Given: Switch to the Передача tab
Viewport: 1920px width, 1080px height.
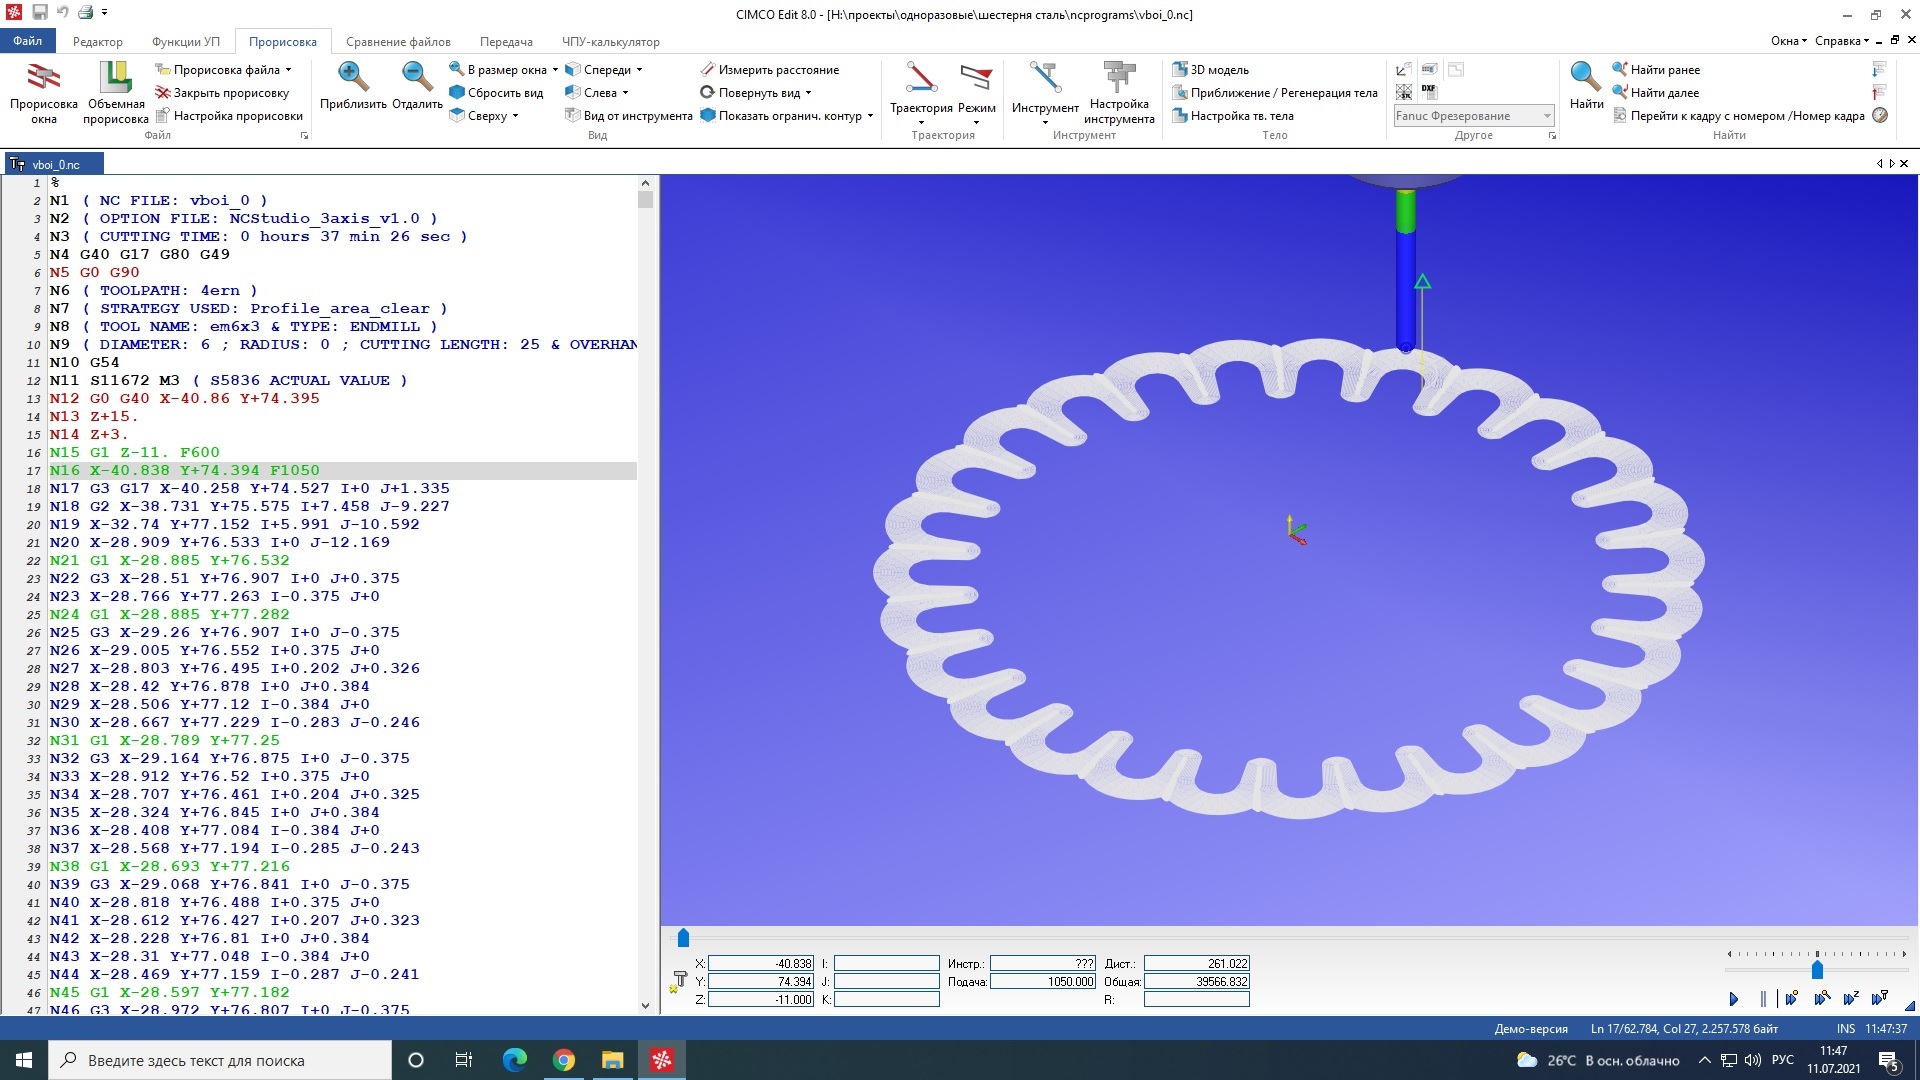Looking at the screenshot, I should point(506,42).
